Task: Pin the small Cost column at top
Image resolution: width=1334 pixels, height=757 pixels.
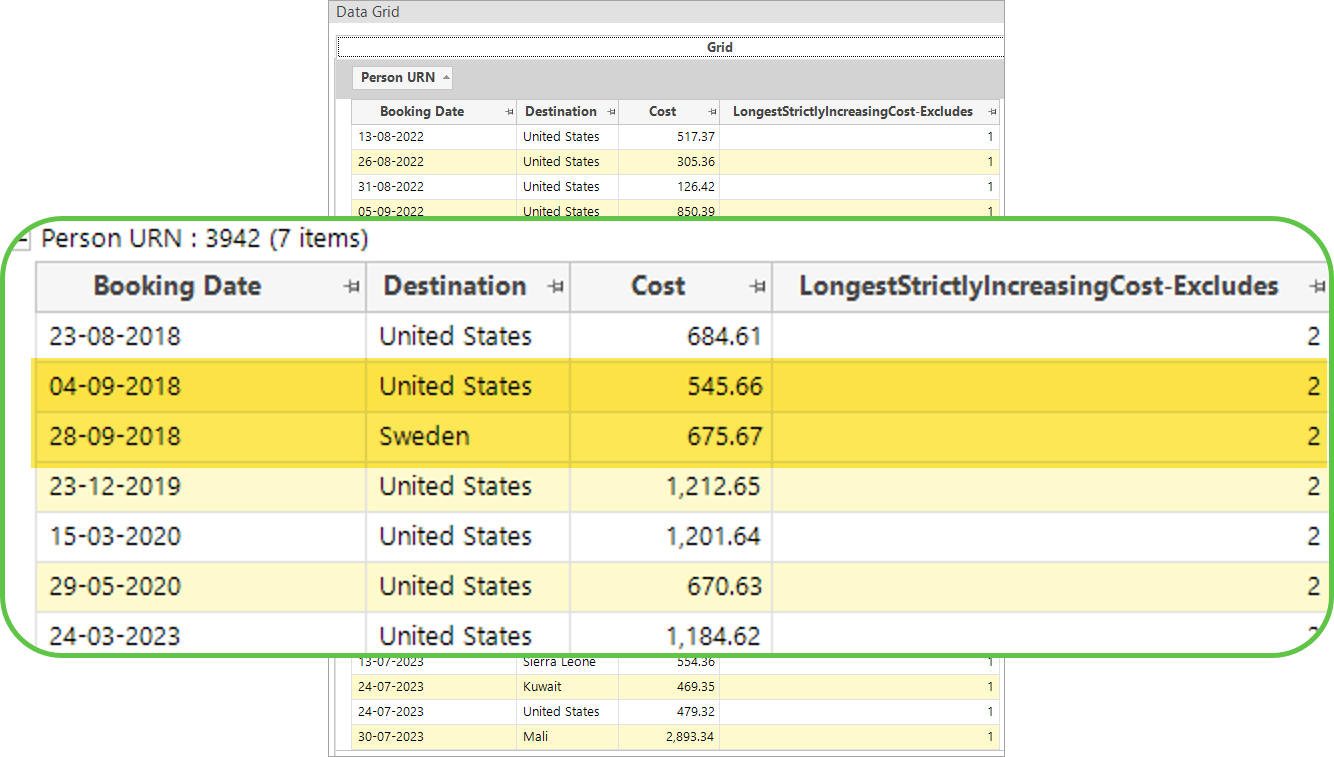Action: (x=712, y=112)
